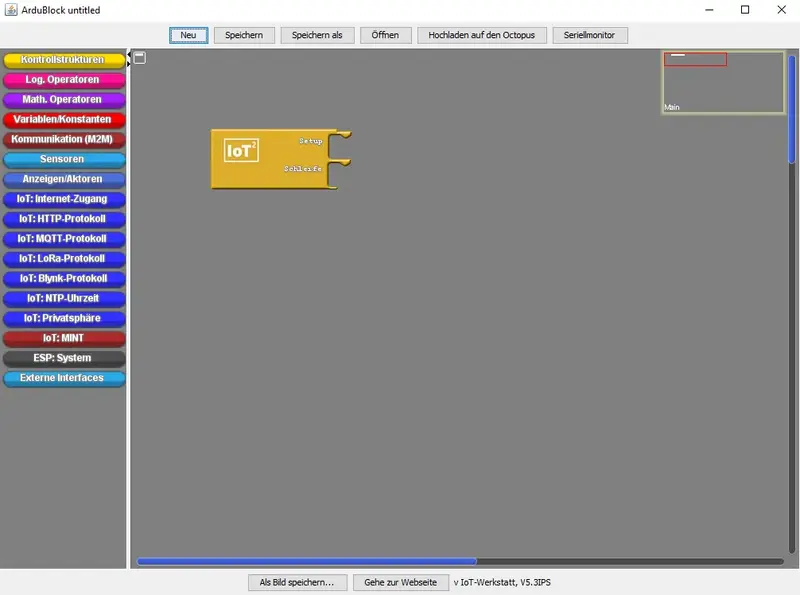This screenshot has width=800, height=595.
Task: Click Hochladen auf den Octopus
Action: point(481,35)
